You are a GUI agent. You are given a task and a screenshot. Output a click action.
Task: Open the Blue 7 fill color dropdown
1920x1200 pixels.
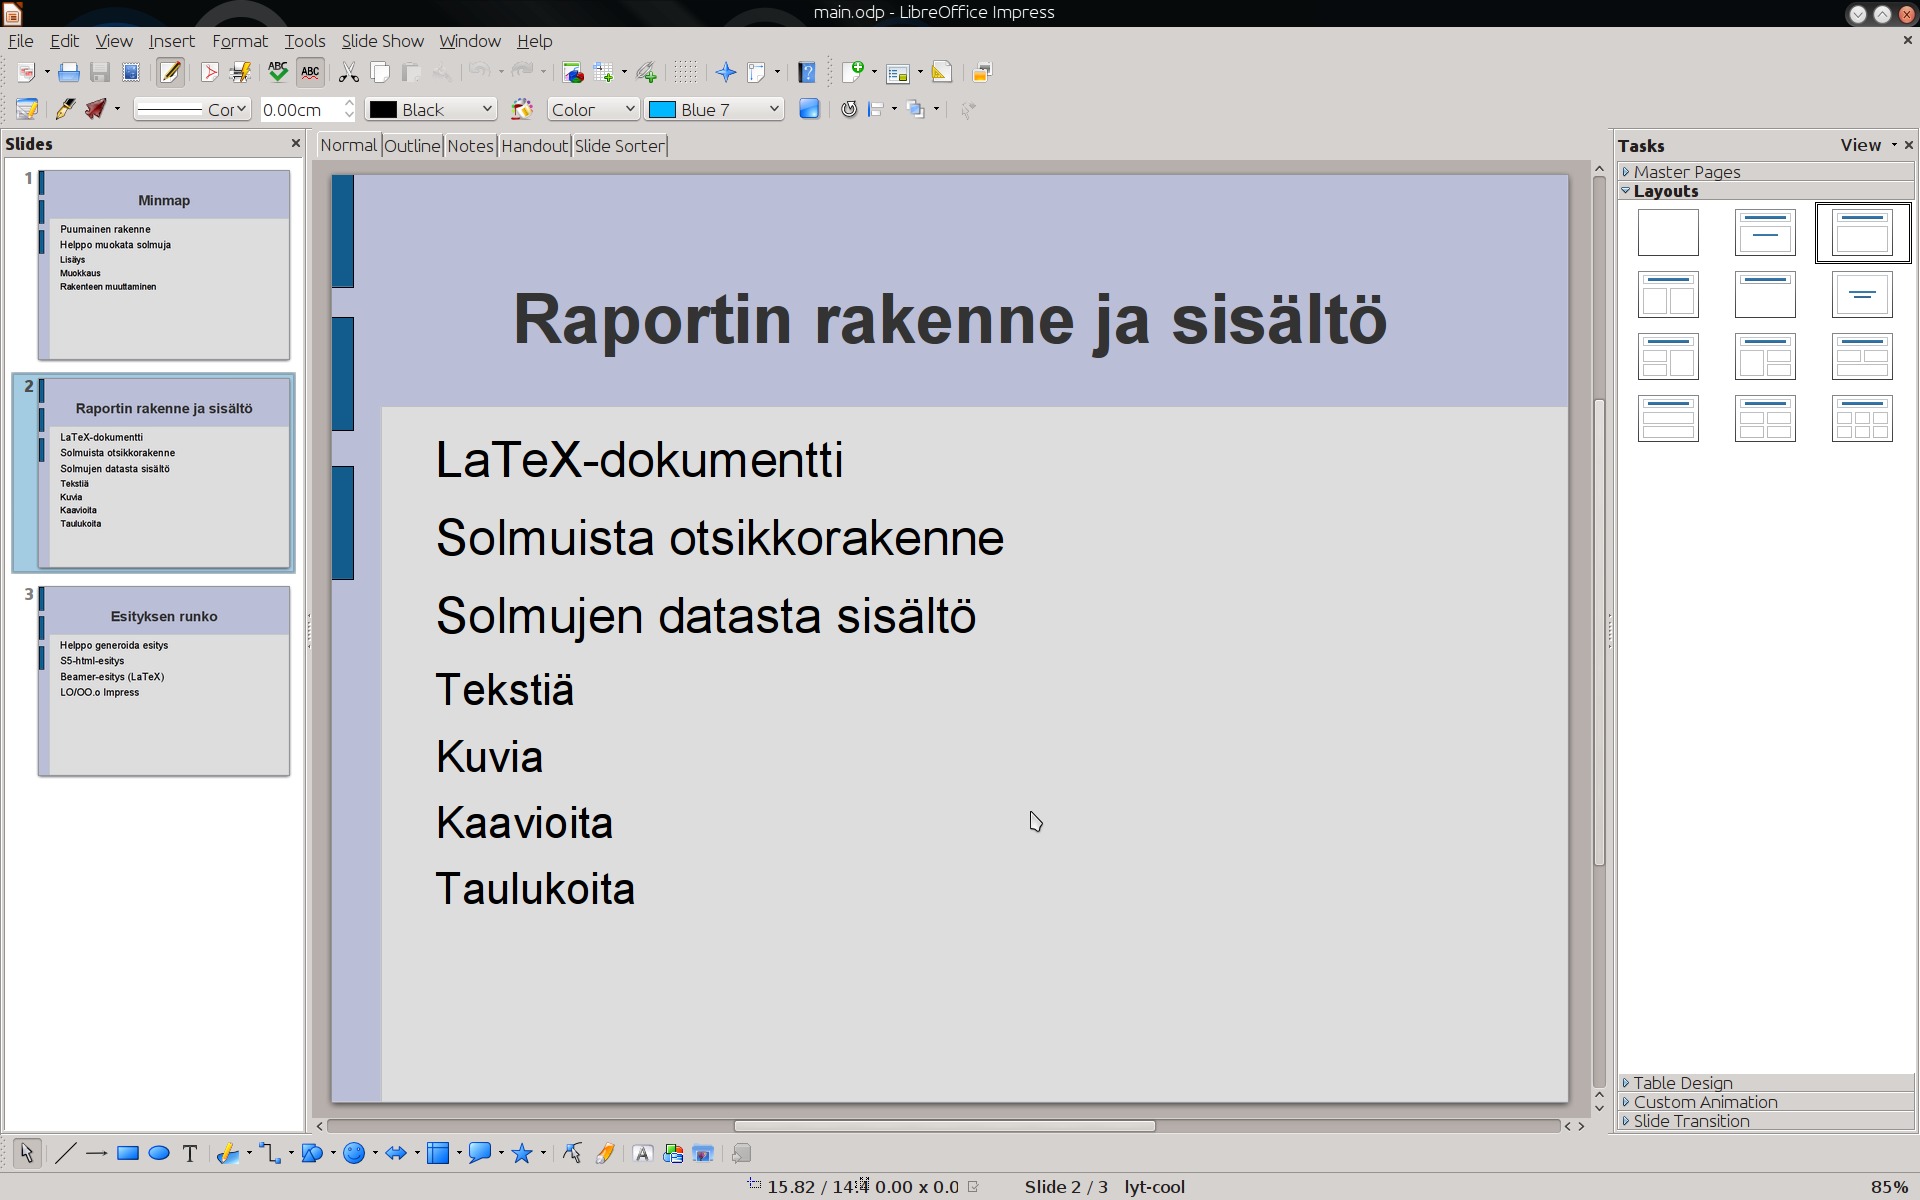pyautogui.click(x=714, y=109)
